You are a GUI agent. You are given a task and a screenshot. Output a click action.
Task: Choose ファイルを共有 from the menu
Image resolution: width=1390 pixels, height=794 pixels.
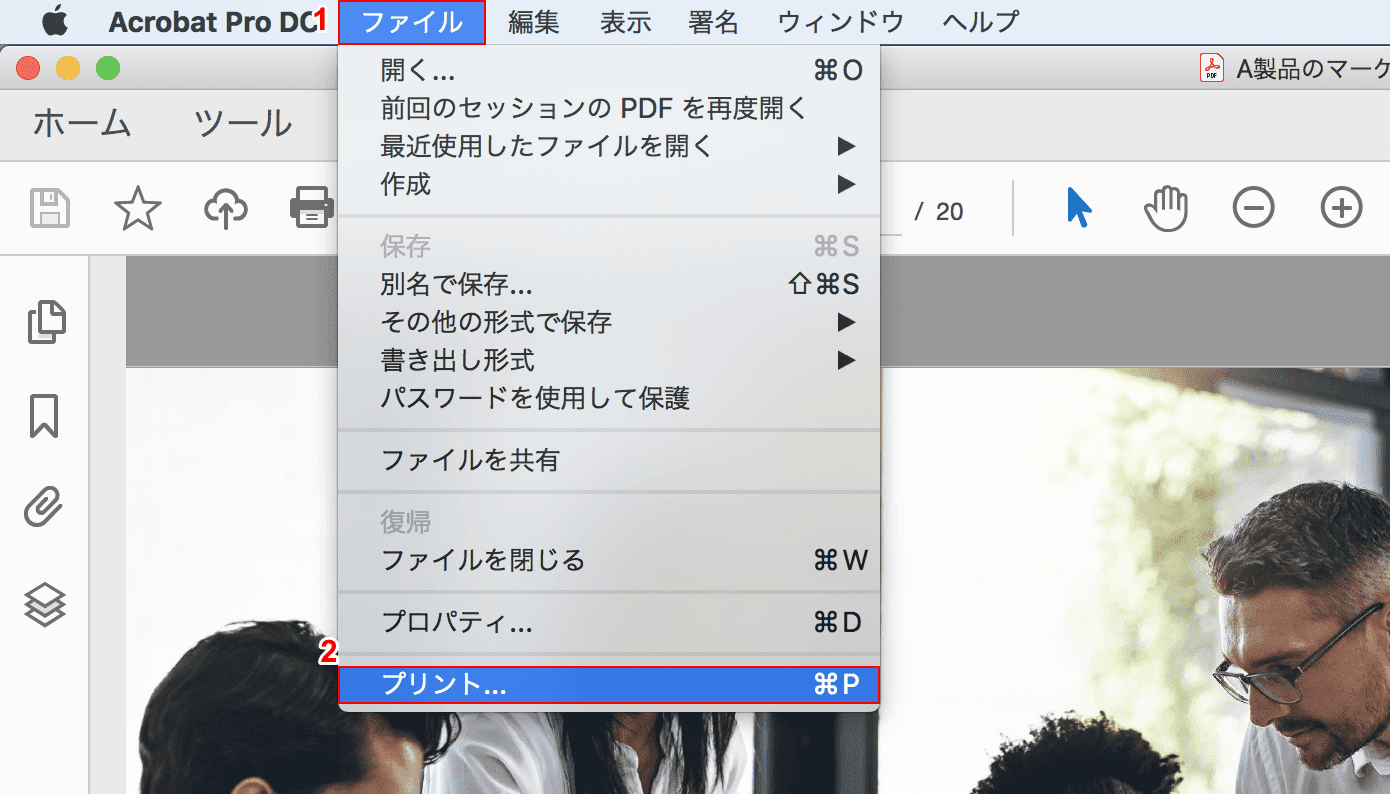[609, 460]
